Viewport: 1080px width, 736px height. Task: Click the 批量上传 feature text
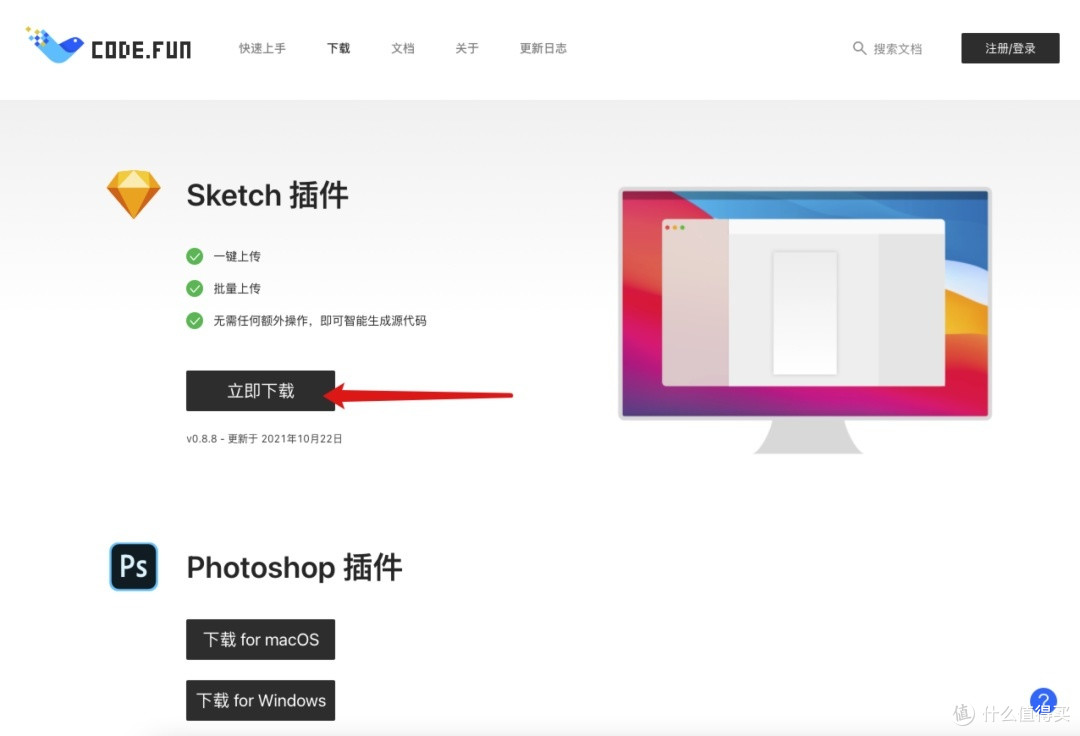(237, 288)
